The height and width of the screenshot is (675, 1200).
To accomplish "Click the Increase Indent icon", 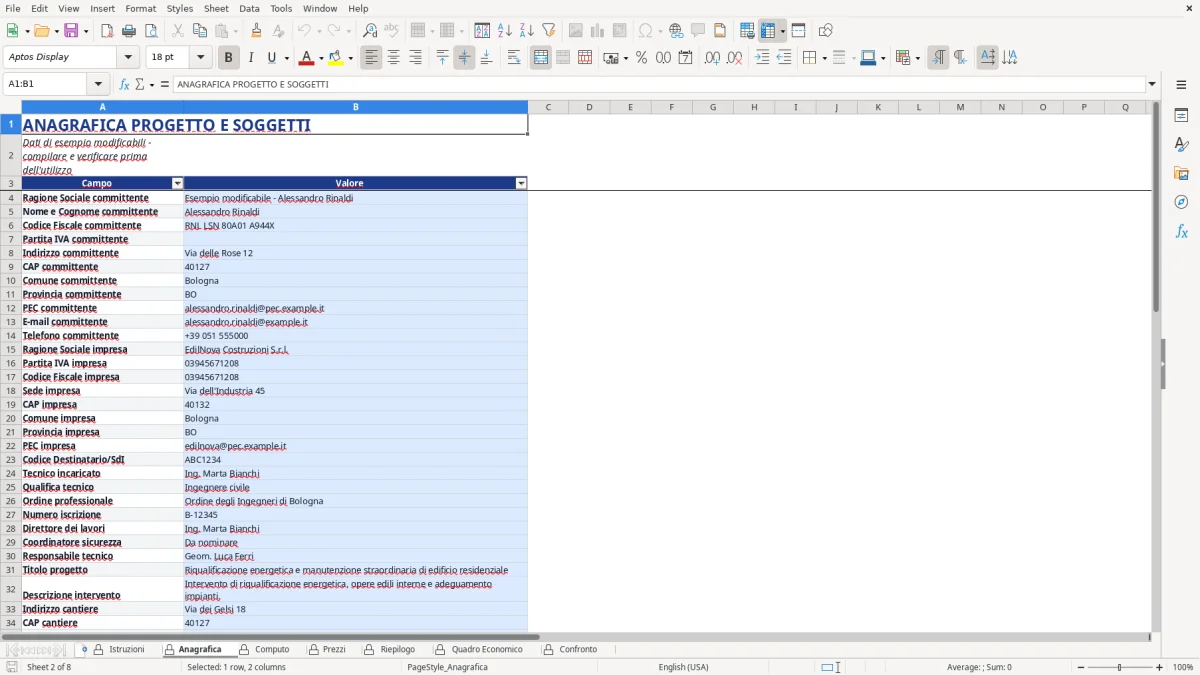I will tap(762, 58).
